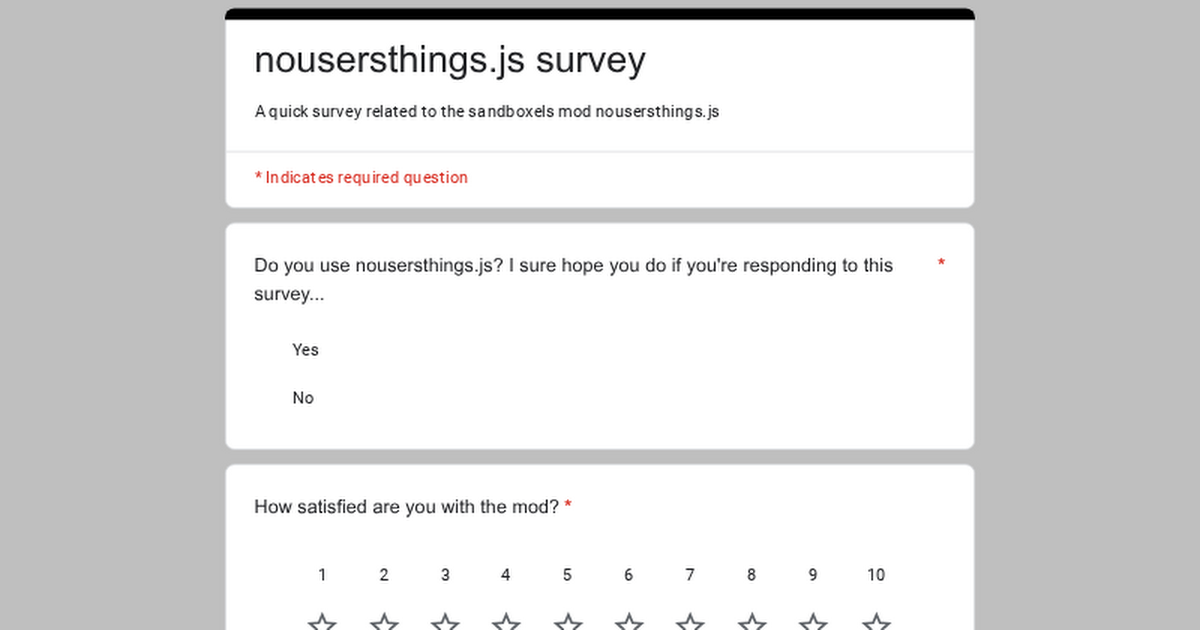Select the 3-star rating
The image size is (1200, 630).
click(445, 620)
